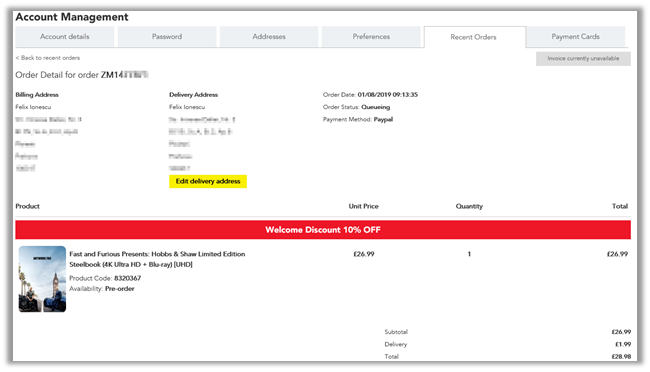Screen dimensions: 650x372
Task: Click Back to recent orders link
Action: point(48,58)
